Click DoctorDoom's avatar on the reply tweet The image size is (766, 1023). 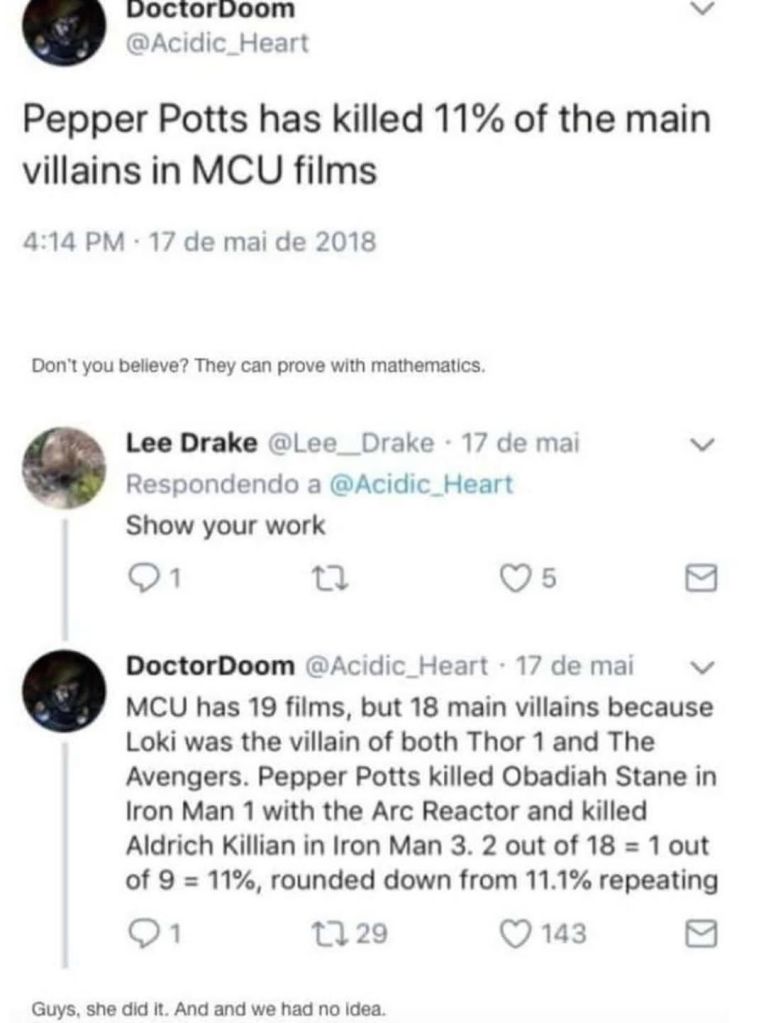click(x=64, y=690)
